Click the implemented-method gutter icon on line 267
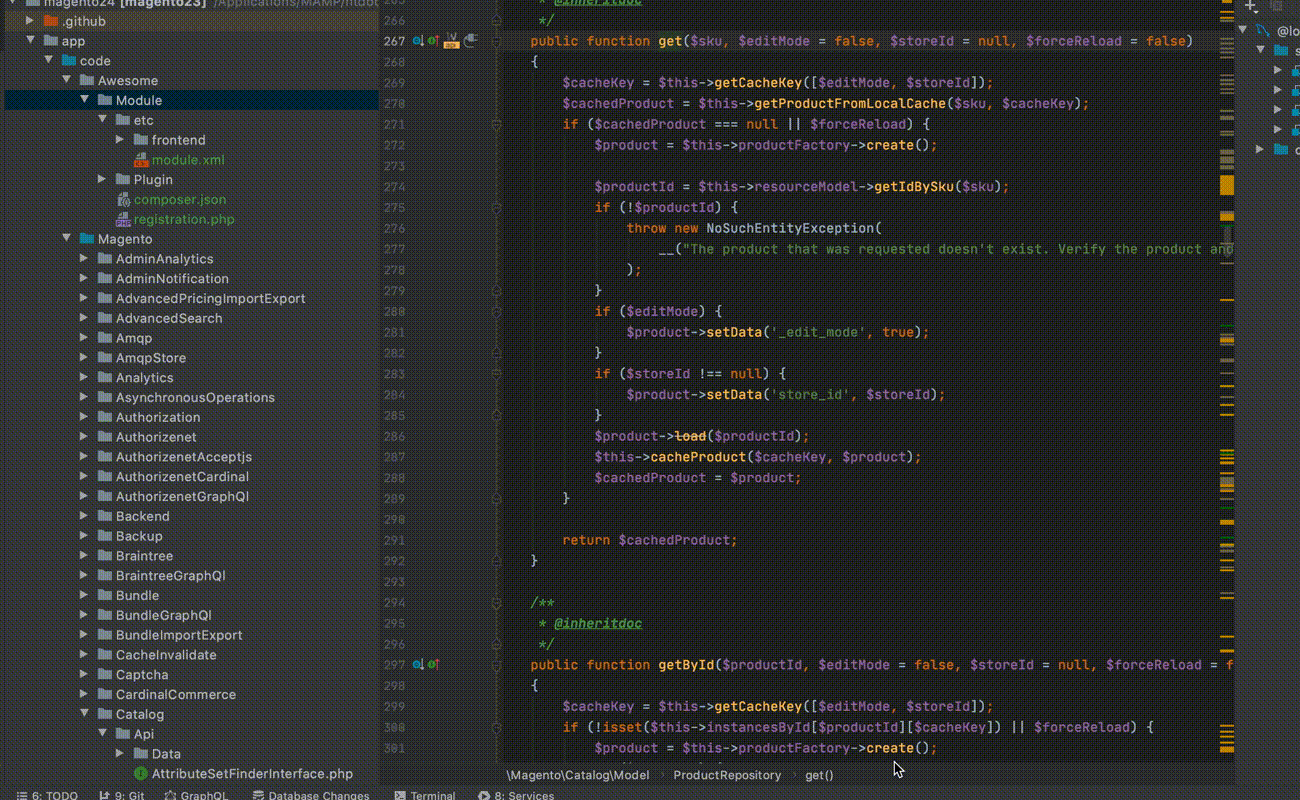Viewport: 1300px width, 800px height. point(417,41)
